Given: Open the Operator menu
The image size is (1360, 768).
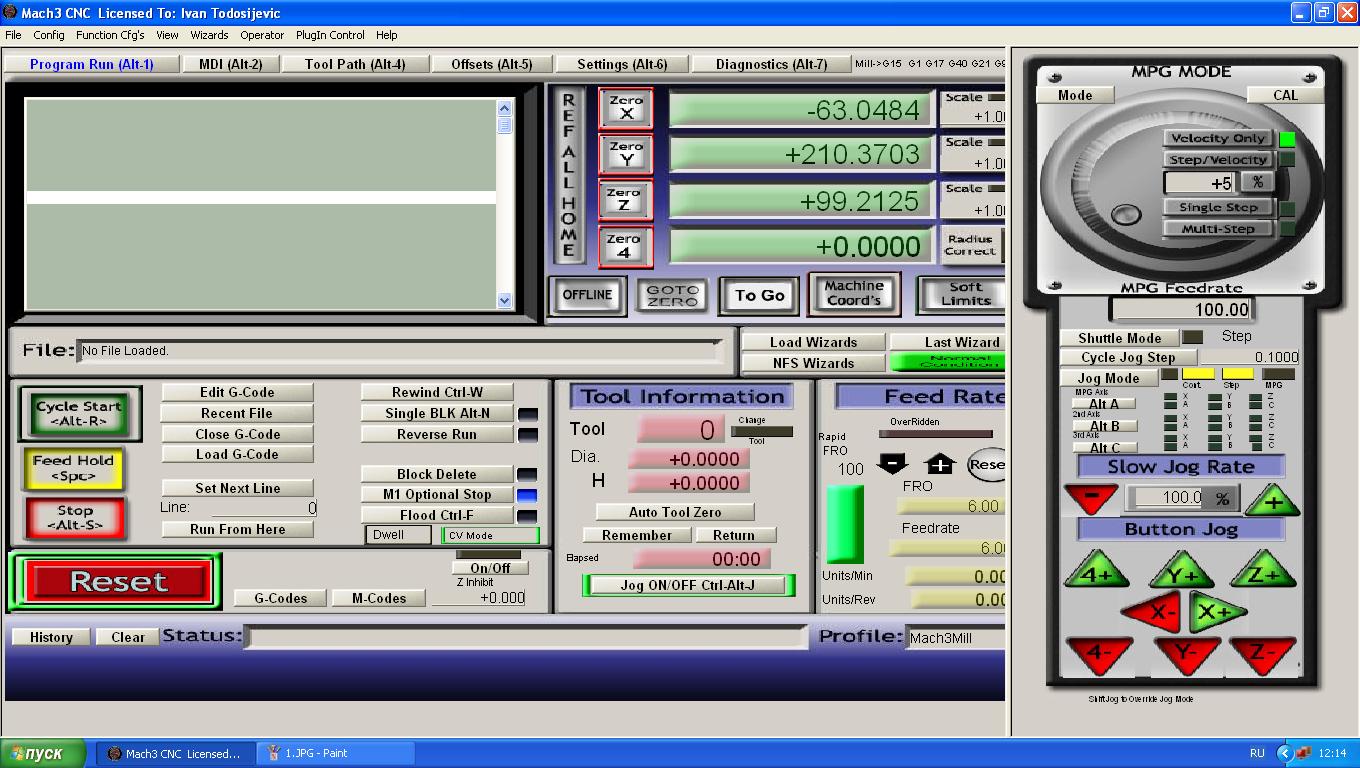Looking at the screenshot, I should coord(262,35).
